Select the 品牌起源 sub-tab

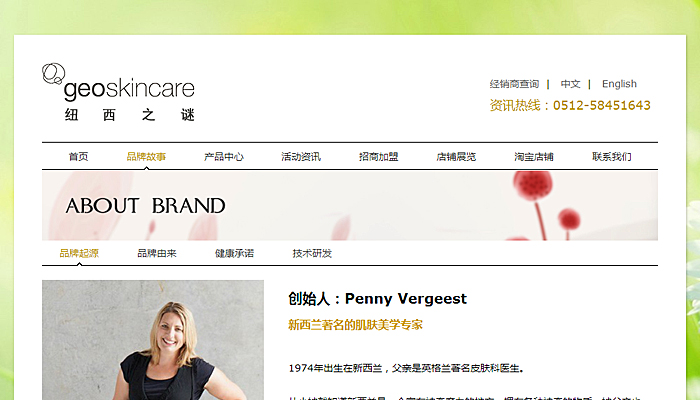[79, 254]
